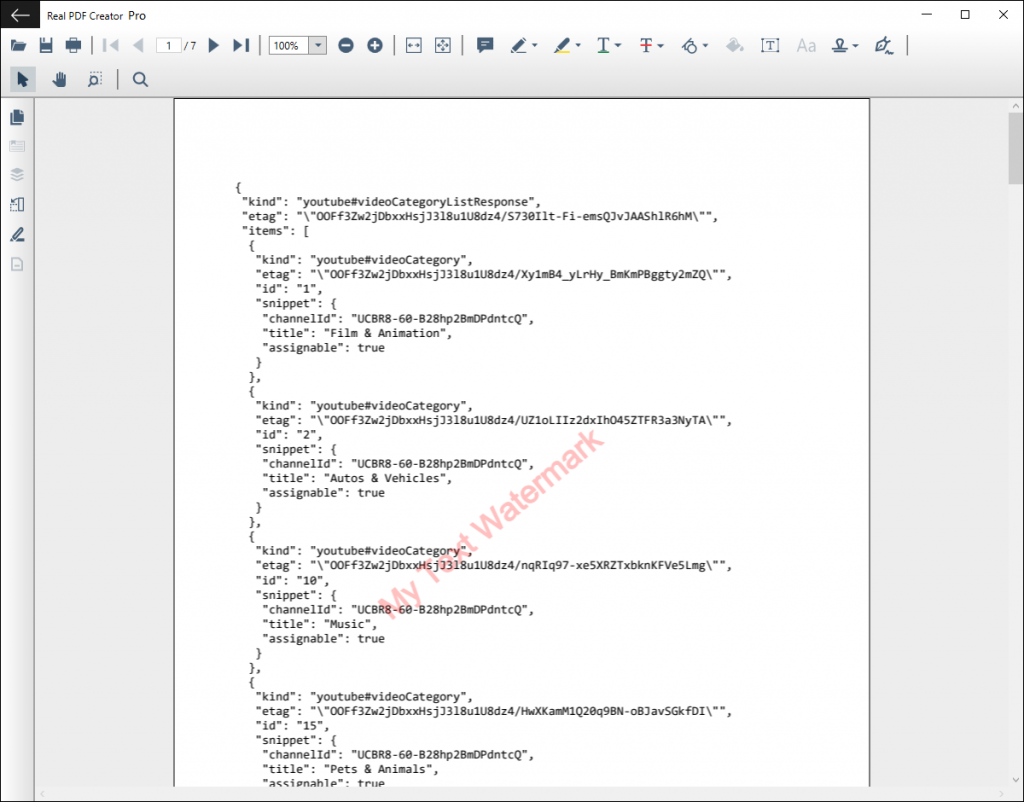The image size is (1024, 802).
Task: Save the document using the floppy disk icon
Action: [45, 46]
